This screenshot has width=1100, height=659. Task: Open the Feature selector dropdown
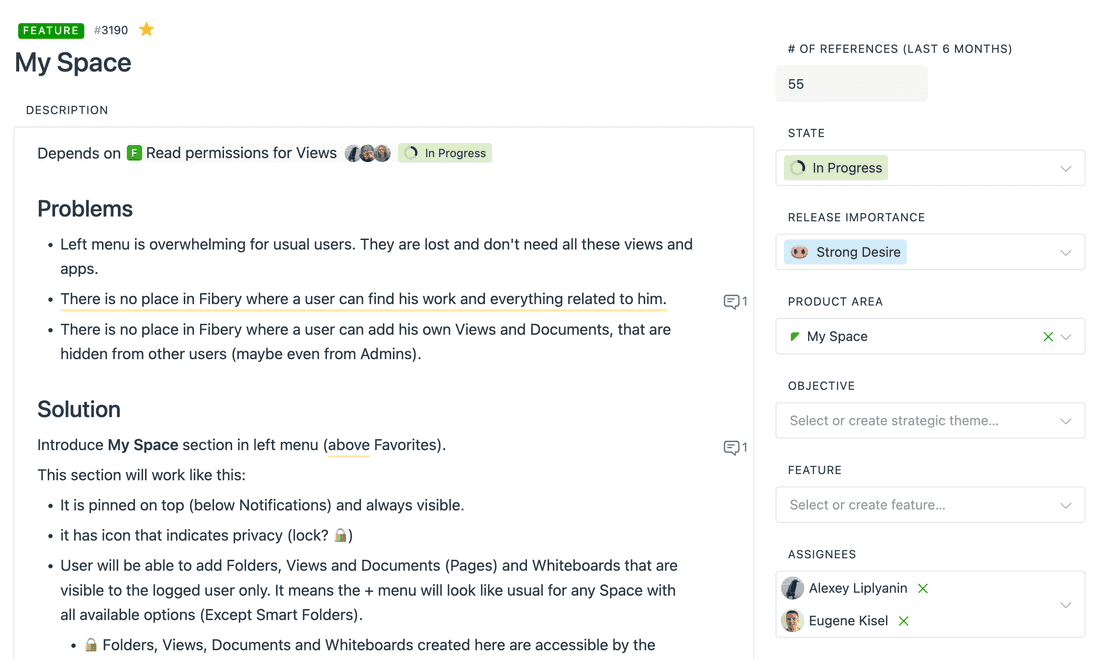coord(930,505)
